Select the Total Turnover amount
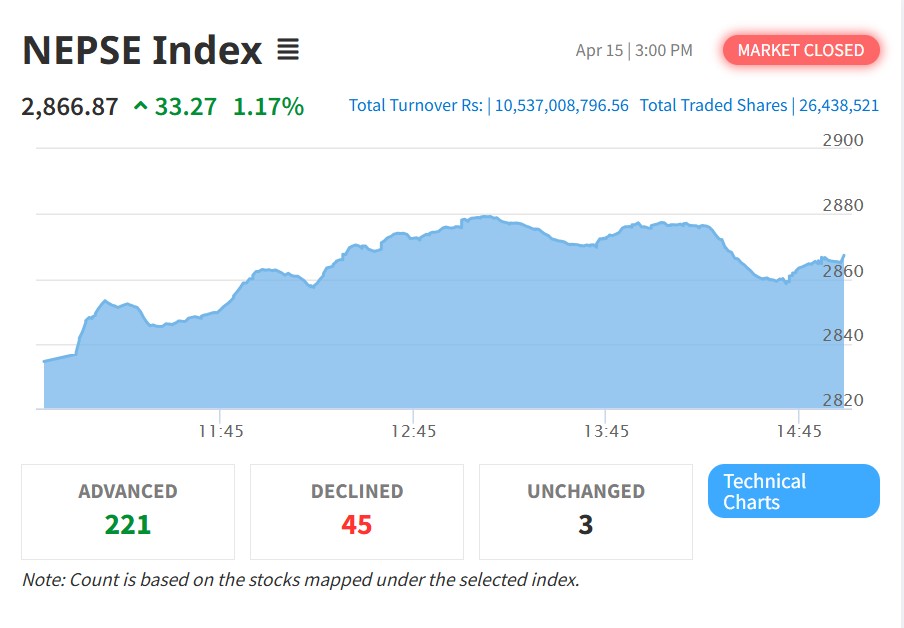Screen dimensions: 904x628 [x=562, y=105]
